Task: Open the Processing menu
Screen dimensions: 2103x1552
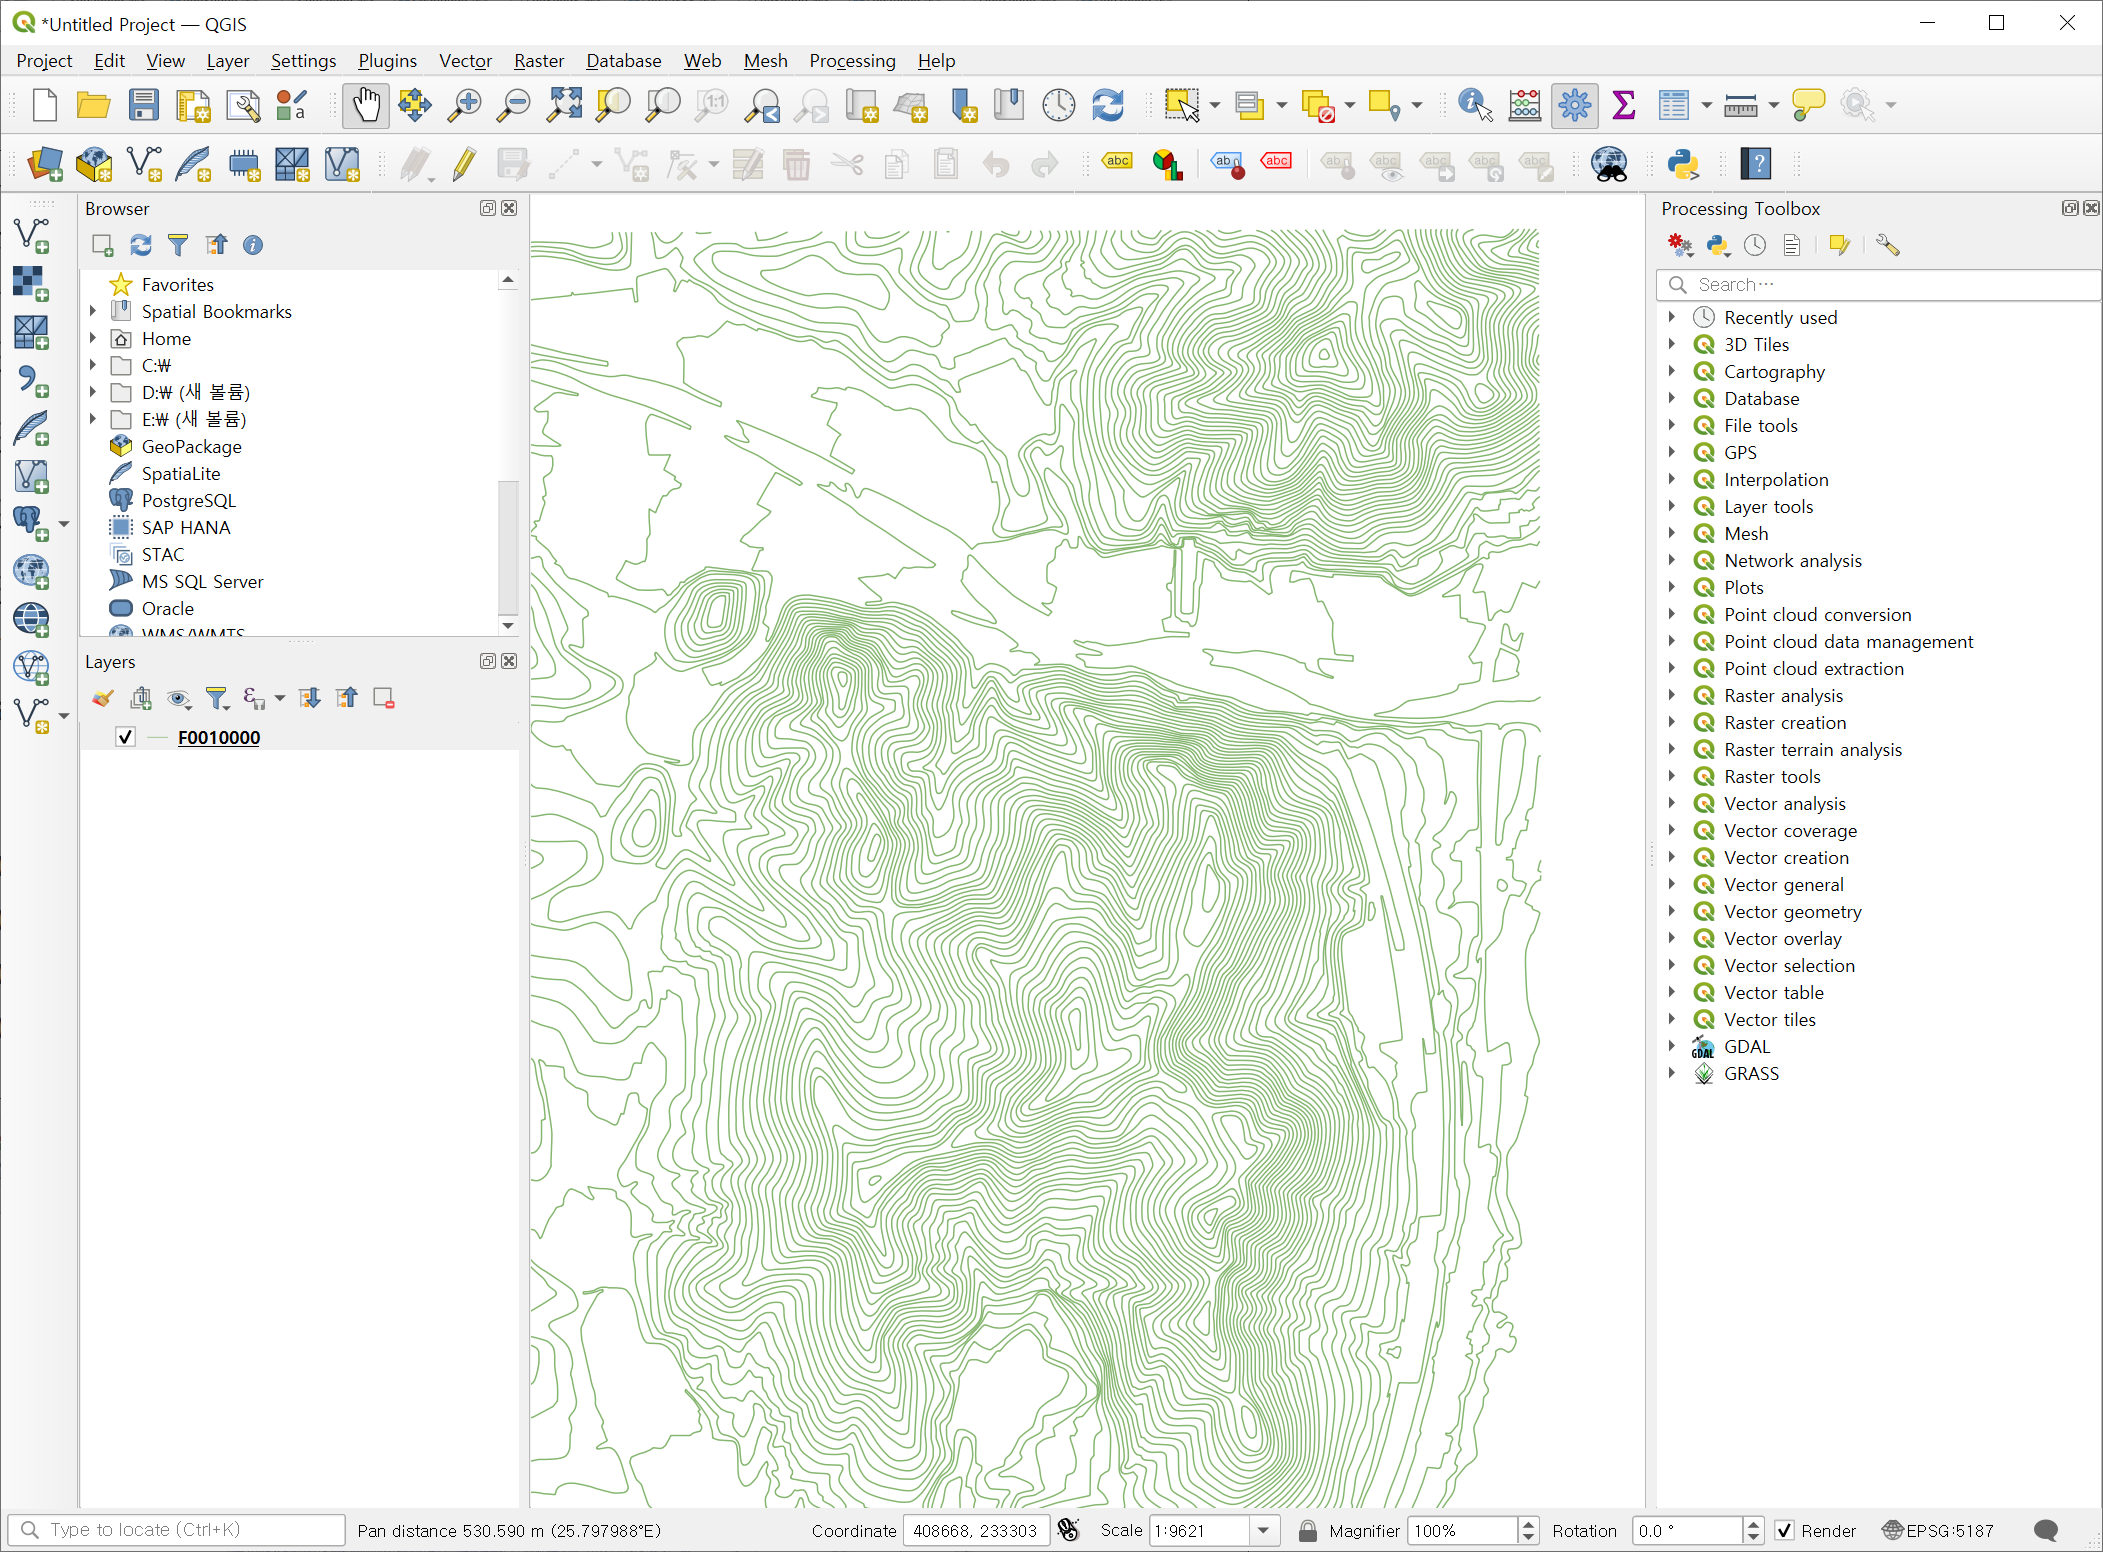Action: click(851, 61)
